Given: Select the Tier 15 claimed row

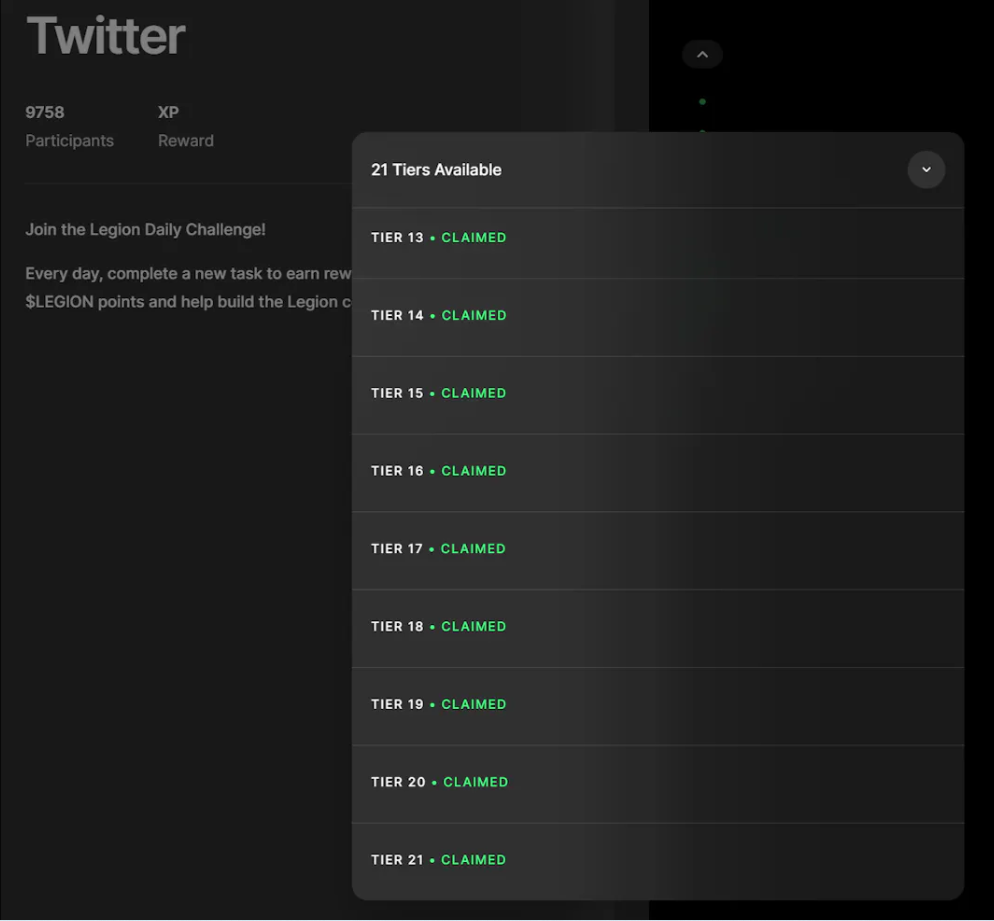Looking at the screenshot, I should 658,396.
